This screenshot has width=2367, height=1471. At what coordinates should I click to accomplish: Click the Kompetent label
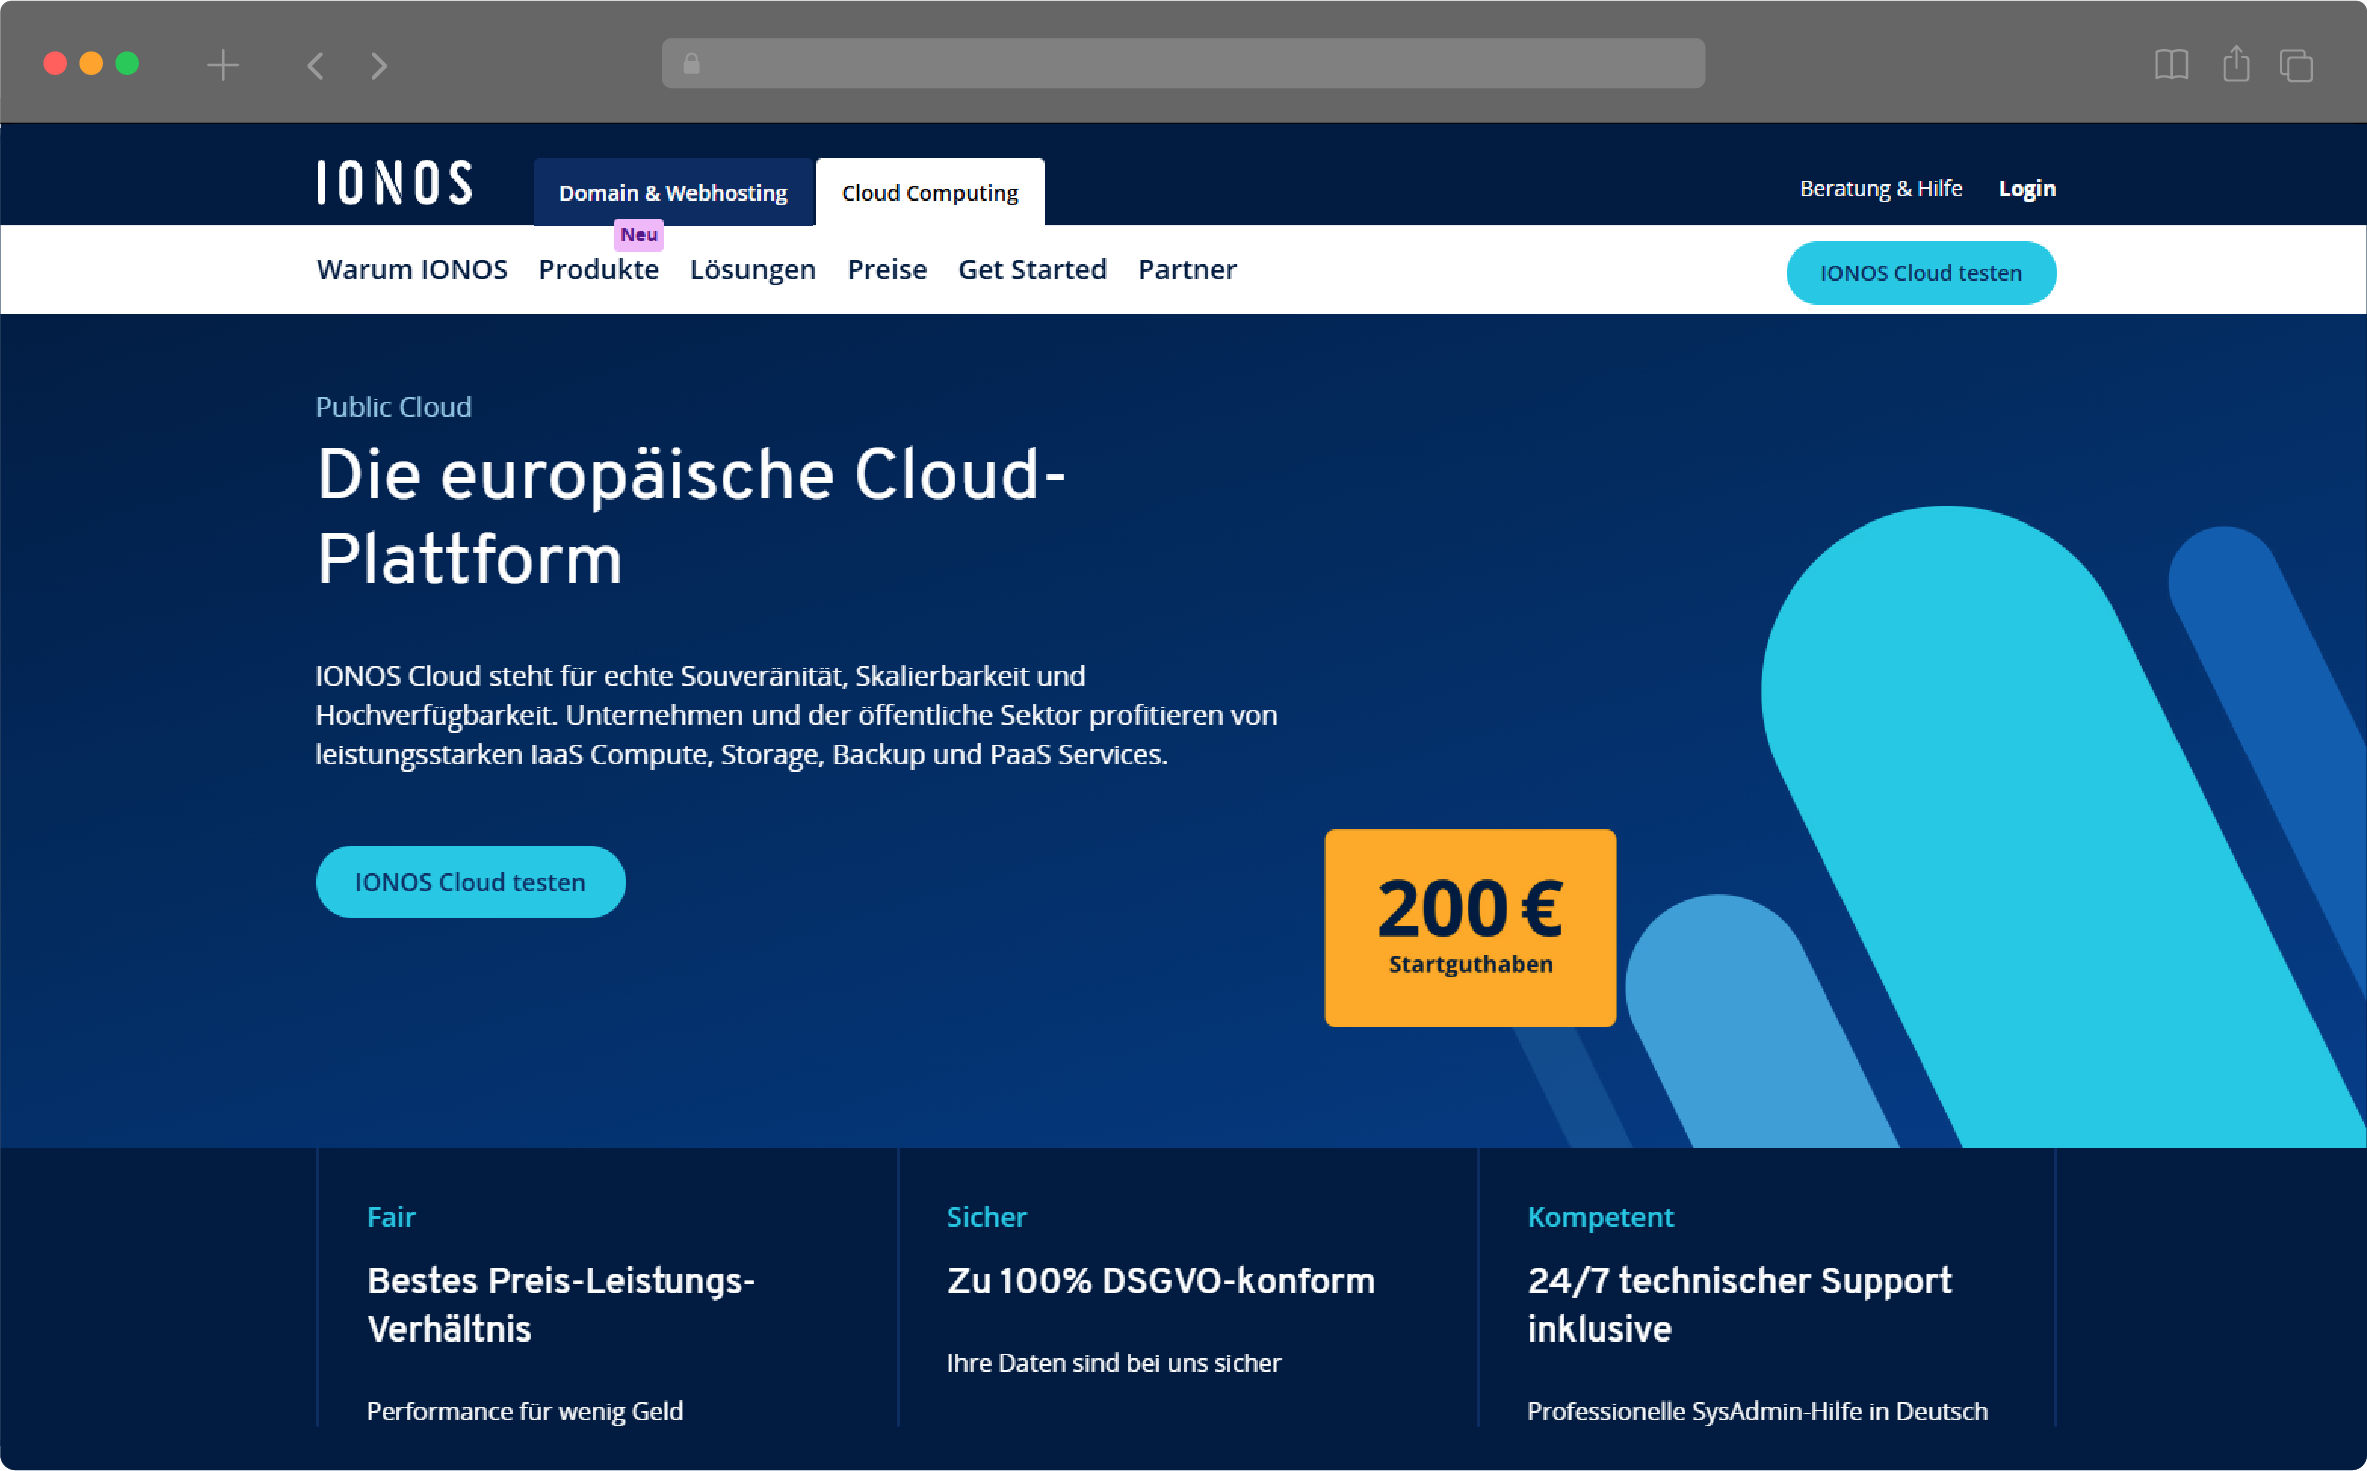coord(1600,1217)
